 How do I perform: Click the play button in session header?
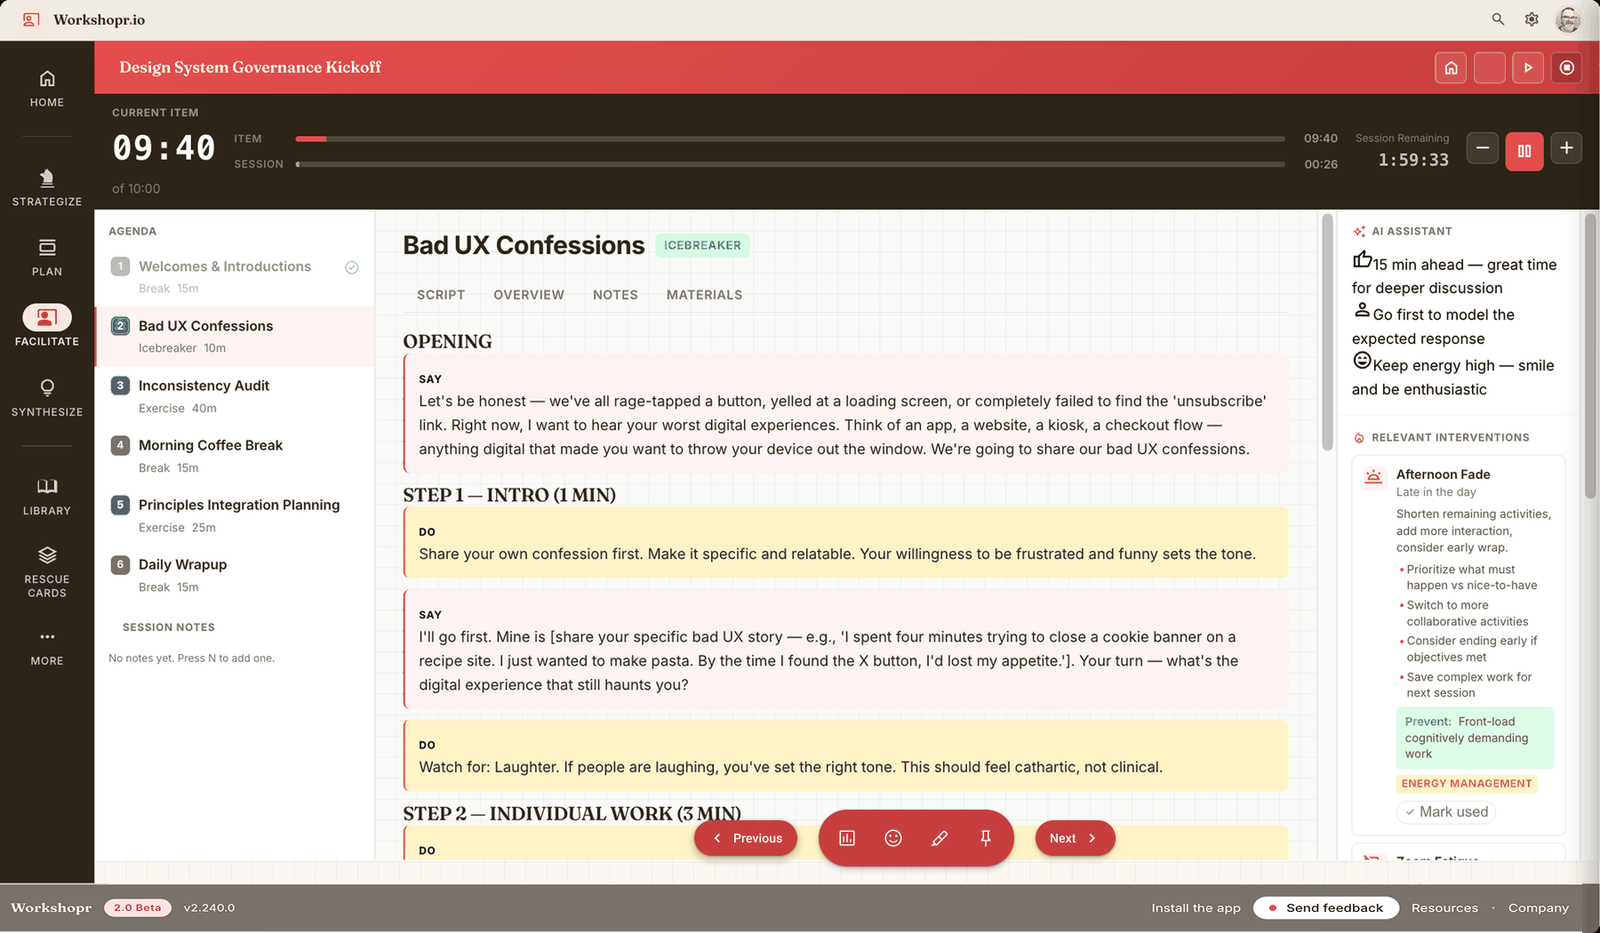click(x=1528, y=67)
